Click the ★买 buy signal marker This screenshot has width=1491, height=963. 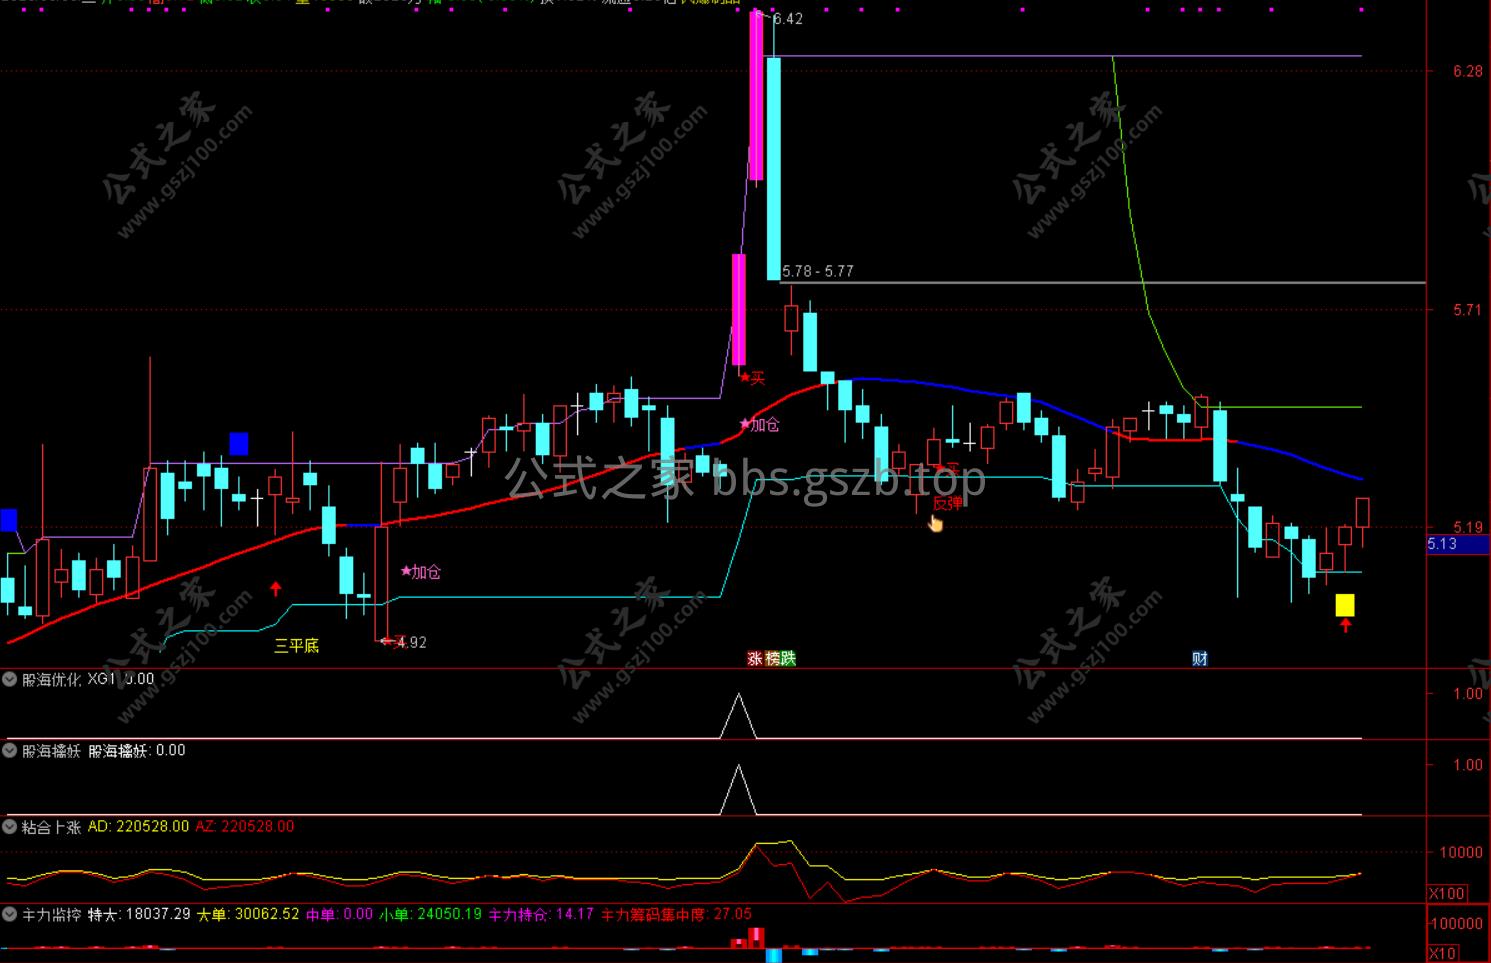tap(752, 378)
